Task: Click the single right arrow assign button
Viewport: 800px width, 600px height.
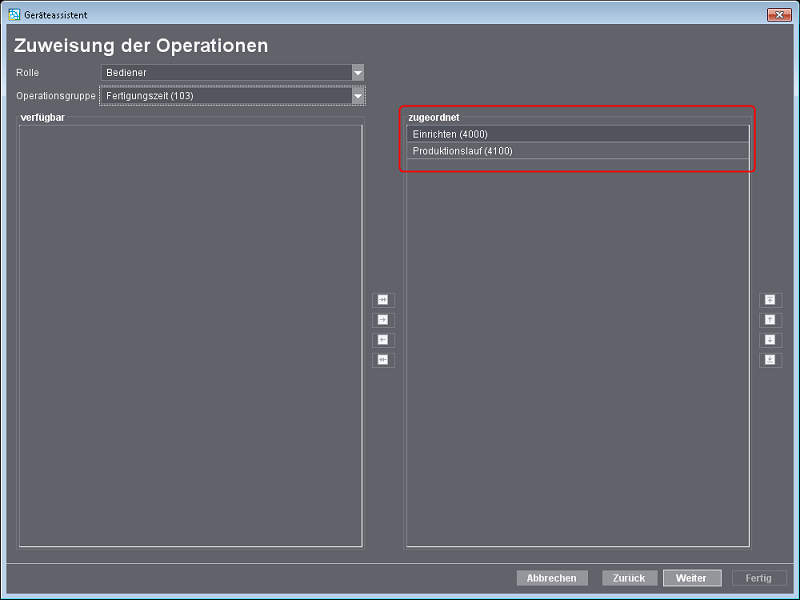Action: click(384, 320)
